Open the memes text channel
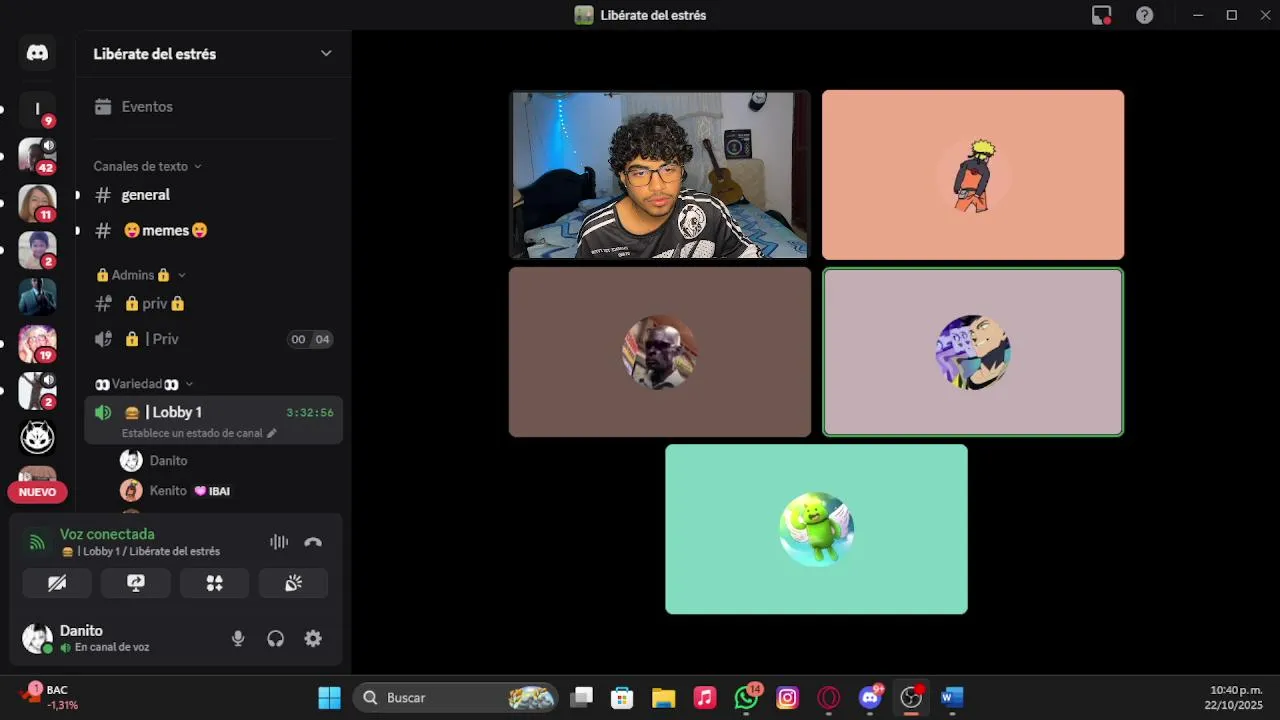This screenshot has width=1280, height=720. [x=213, y=231]
